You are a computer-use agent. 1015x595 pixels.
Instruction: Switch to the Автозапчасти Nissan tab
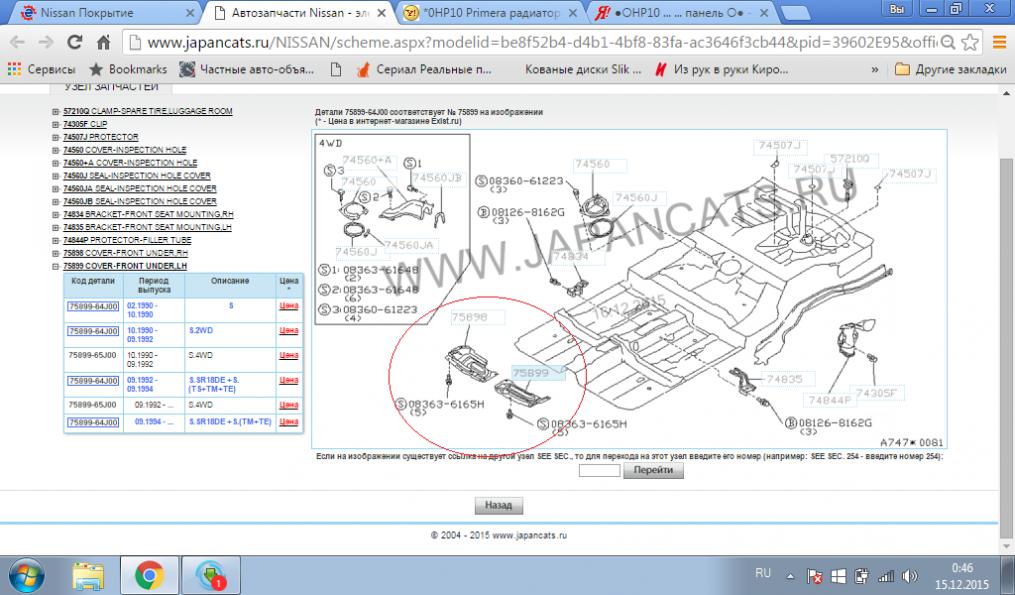pos(300,12)
